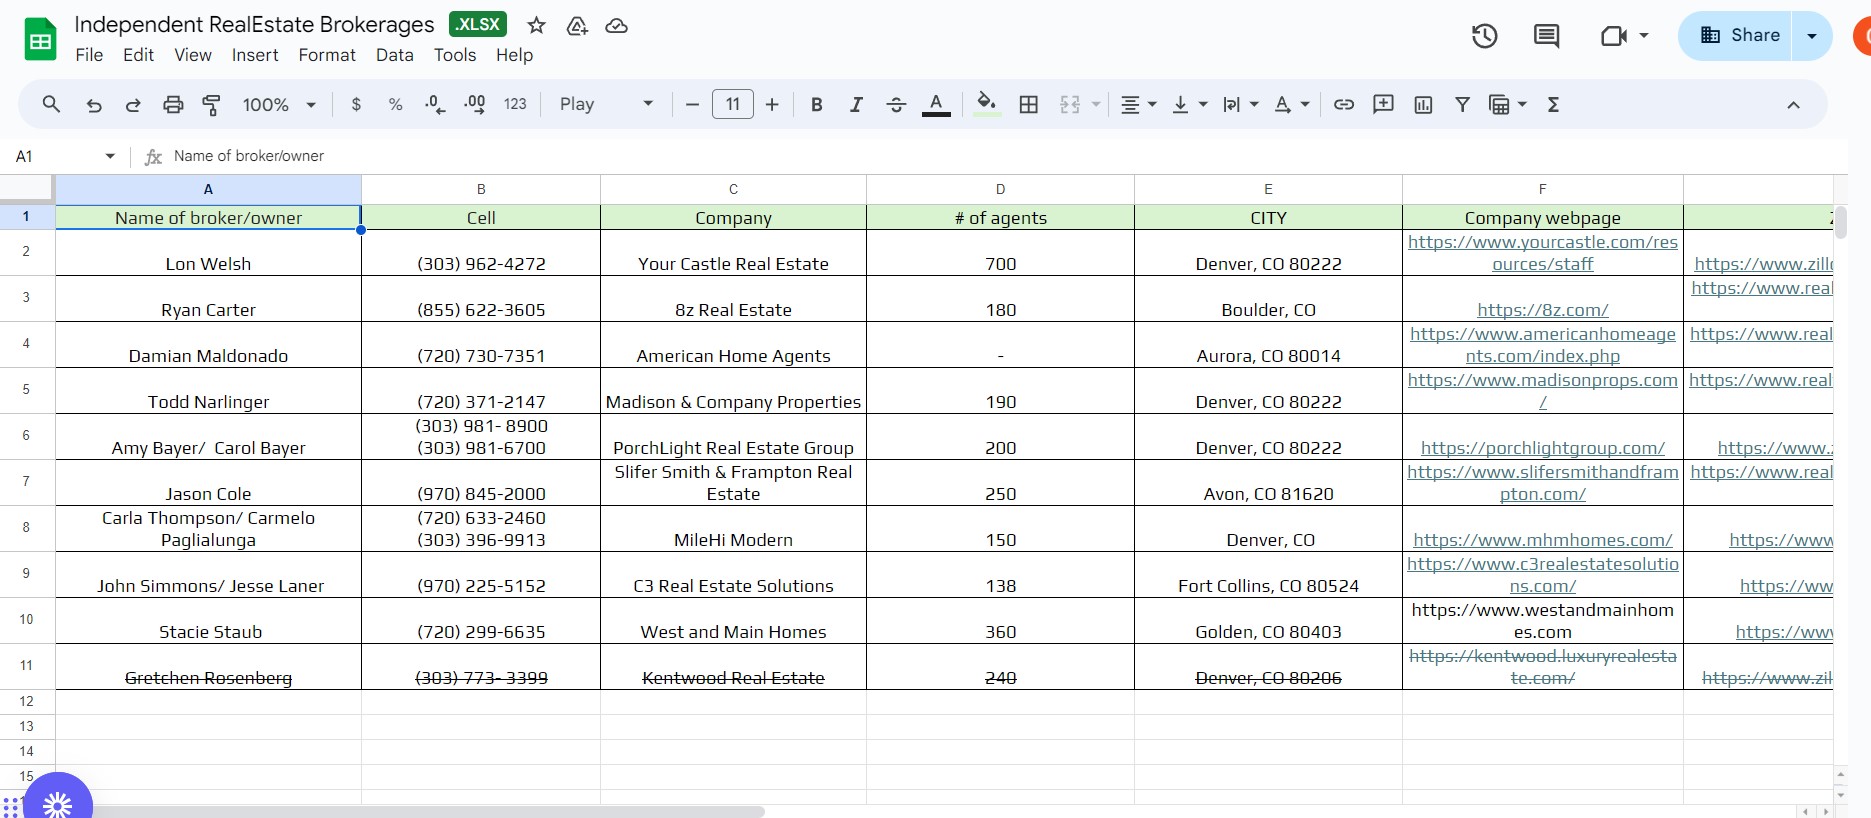Print the spreadsheet
Image resolution: width=1871 pixels, height=818 pixels.
173,104
